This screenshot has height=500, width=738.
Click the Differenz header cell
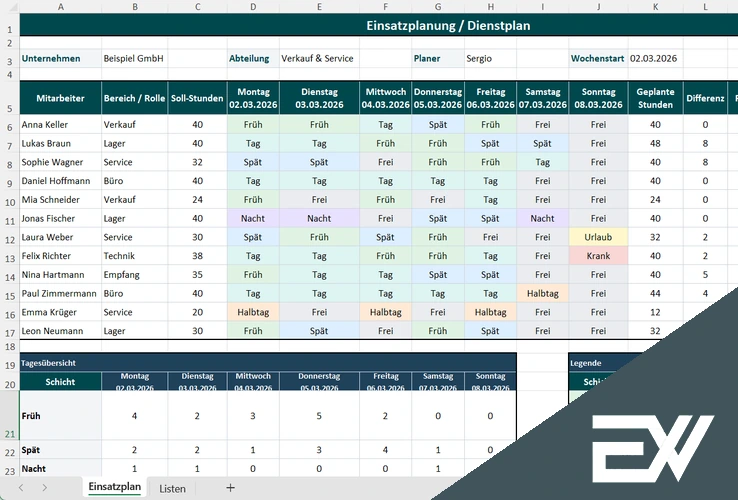click(705, 98)
